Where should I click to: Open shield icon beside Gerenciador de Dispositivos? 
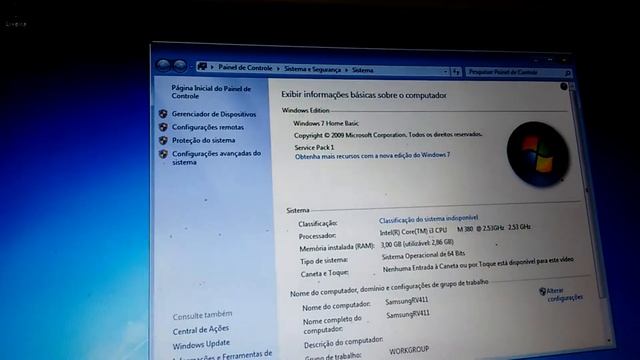[163, 114]
